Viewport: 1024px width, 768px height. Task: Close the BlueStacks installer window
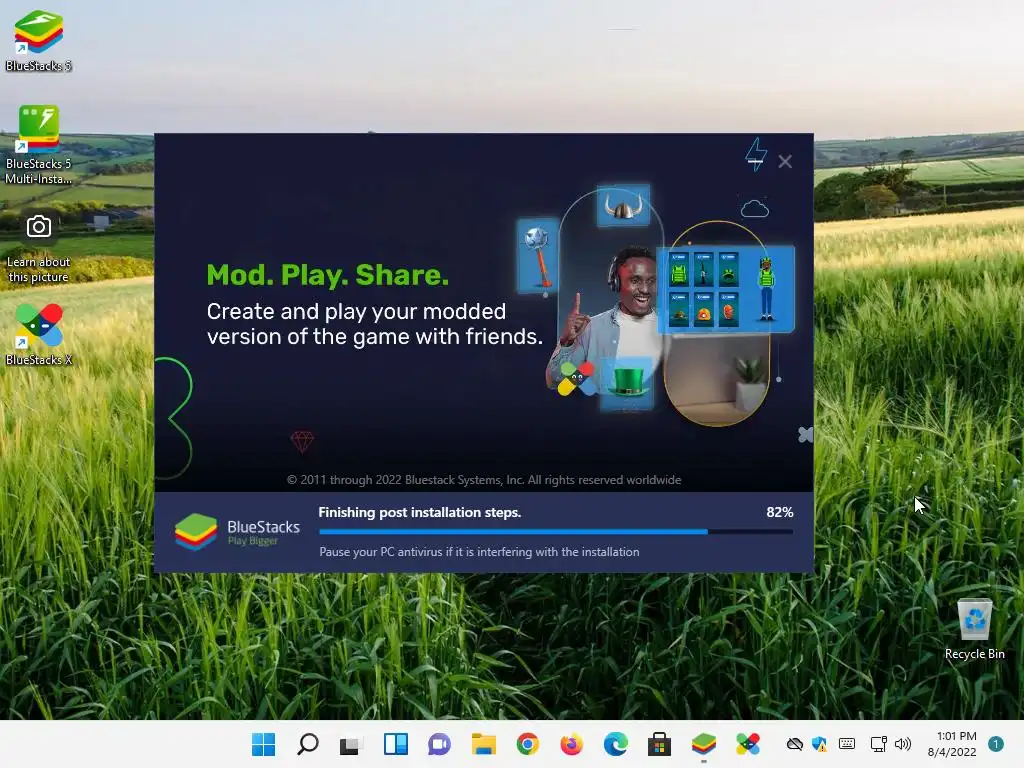pos(785,161)
